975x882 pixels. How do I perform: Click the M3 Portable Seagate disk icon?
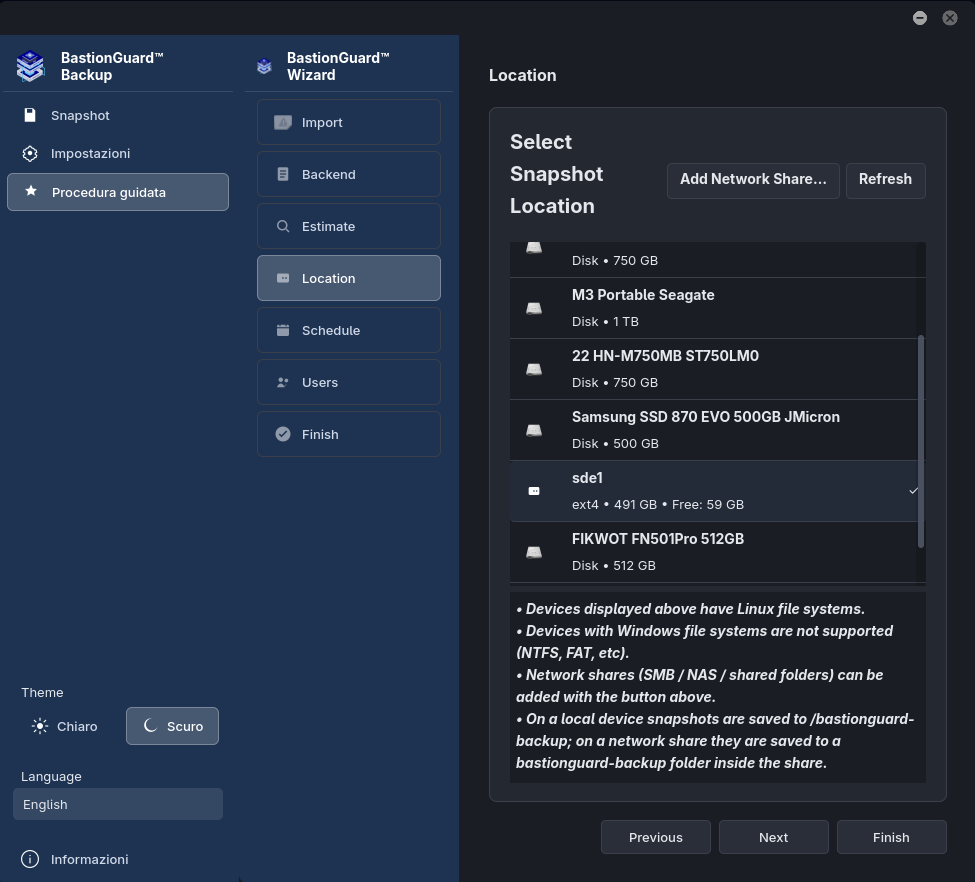(x=534, y=308)
